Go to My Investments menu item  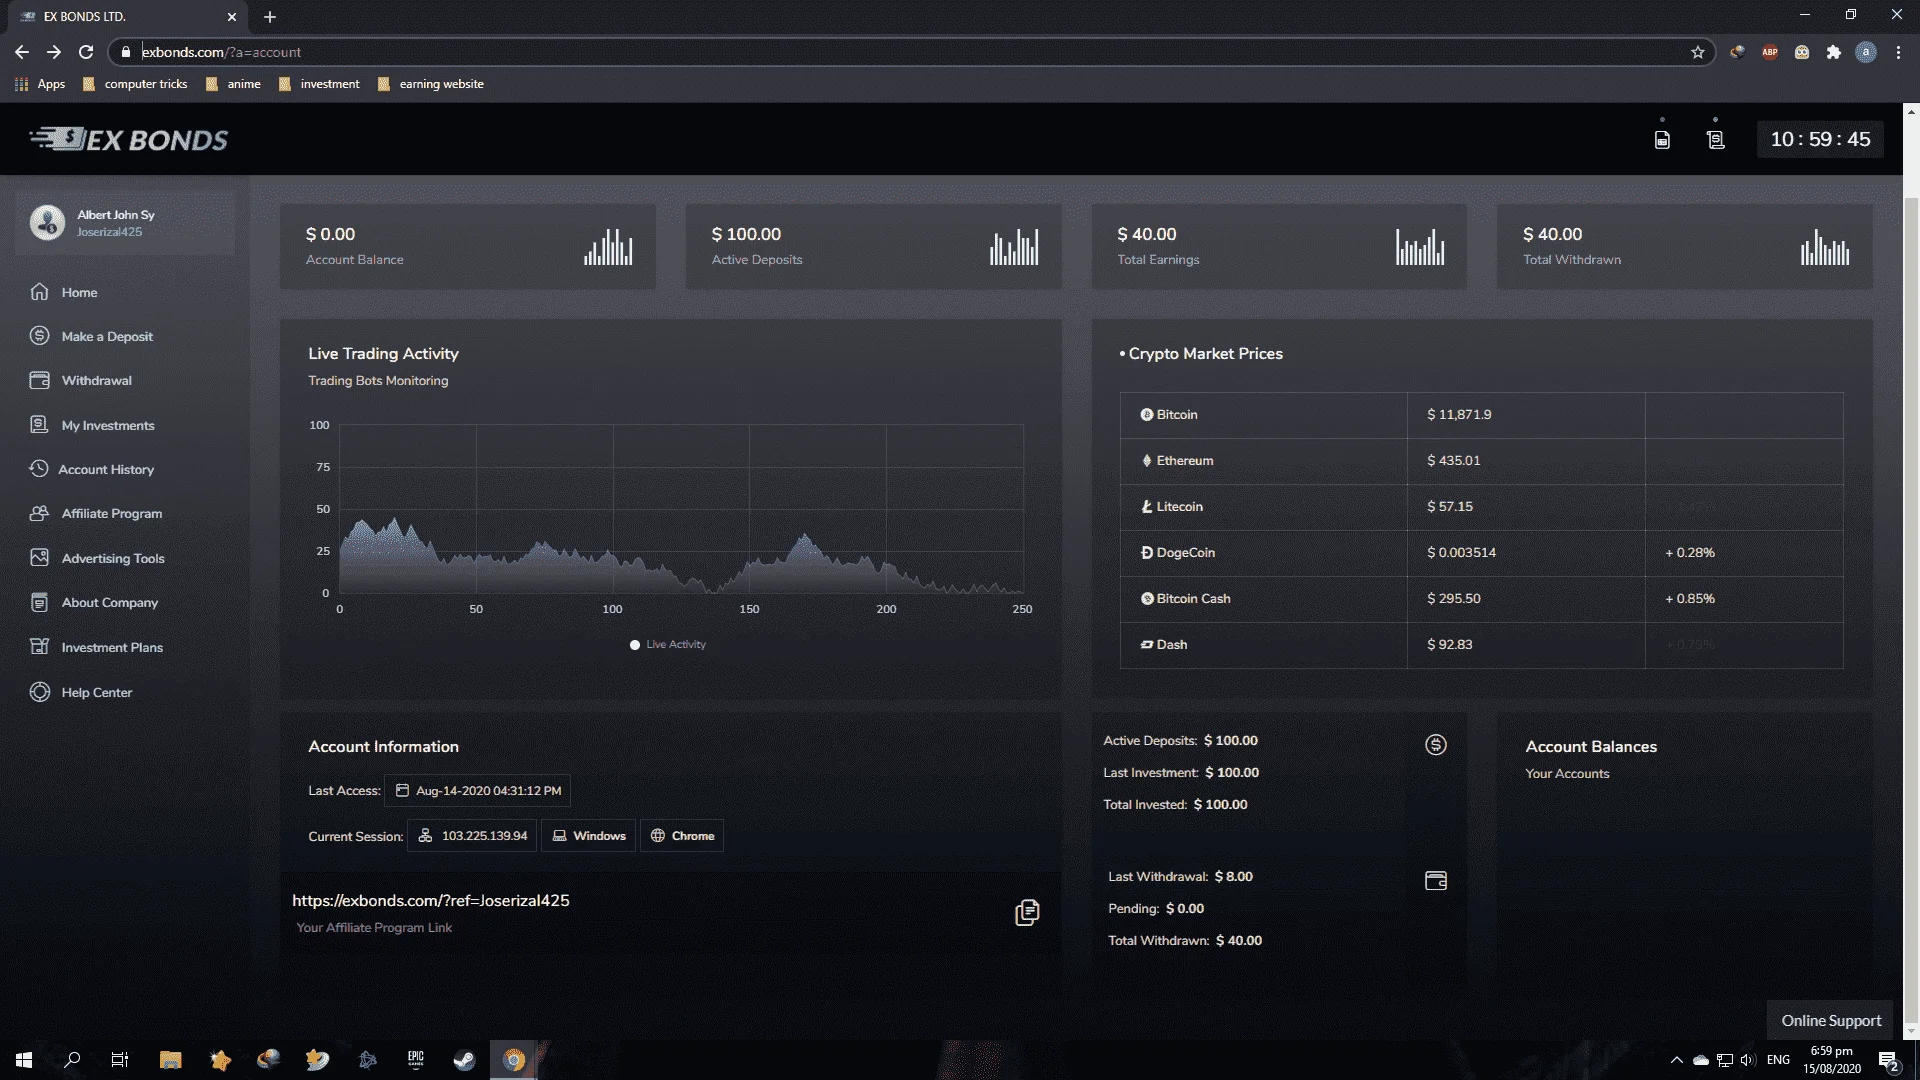pyautogui.click(x=108, y=425)
